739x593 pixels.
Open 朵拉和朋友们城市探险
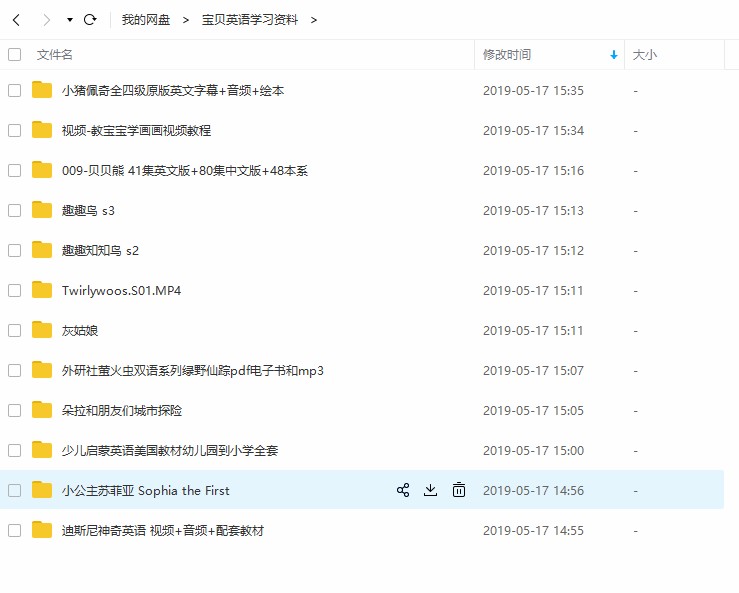tap(122, 411)
